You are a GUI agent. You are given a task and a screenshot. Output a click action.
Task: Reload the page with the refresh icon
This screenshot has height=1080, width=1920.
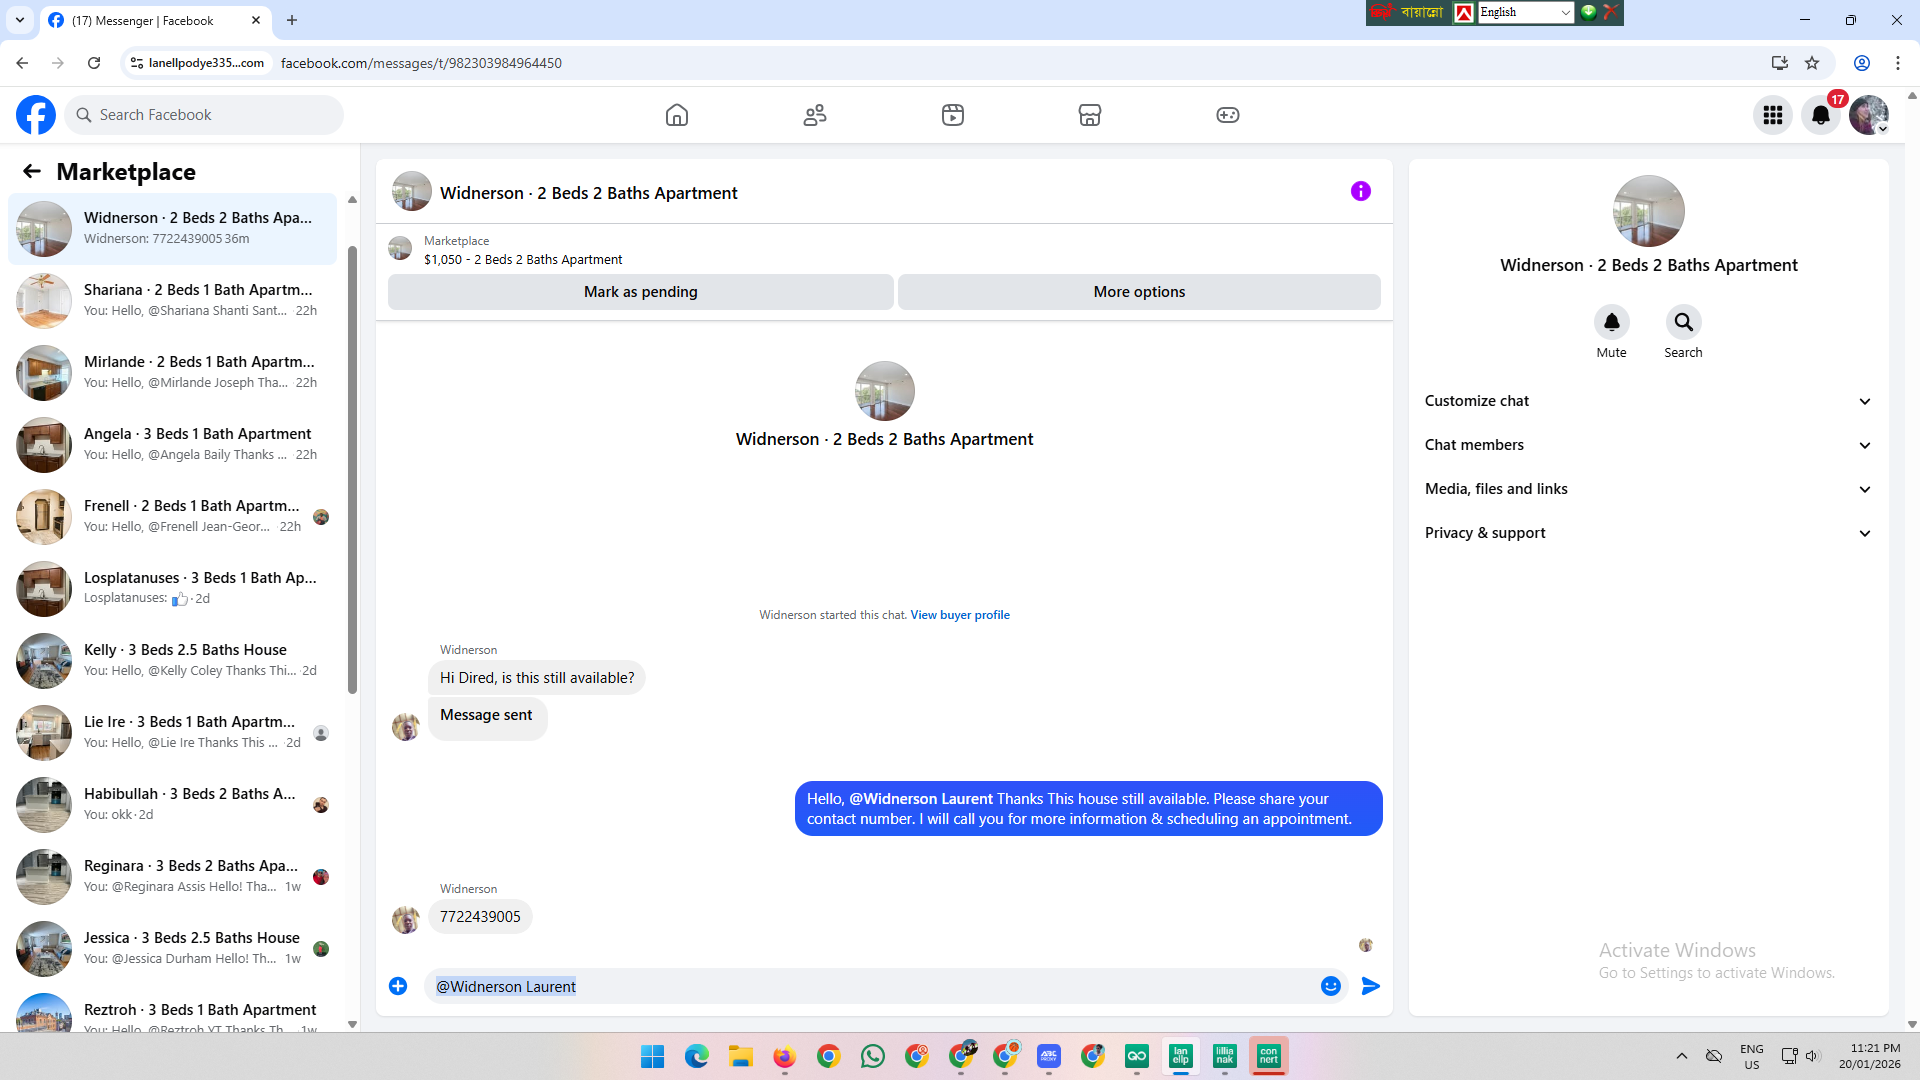pyautogui.click(x=94, y=63)
